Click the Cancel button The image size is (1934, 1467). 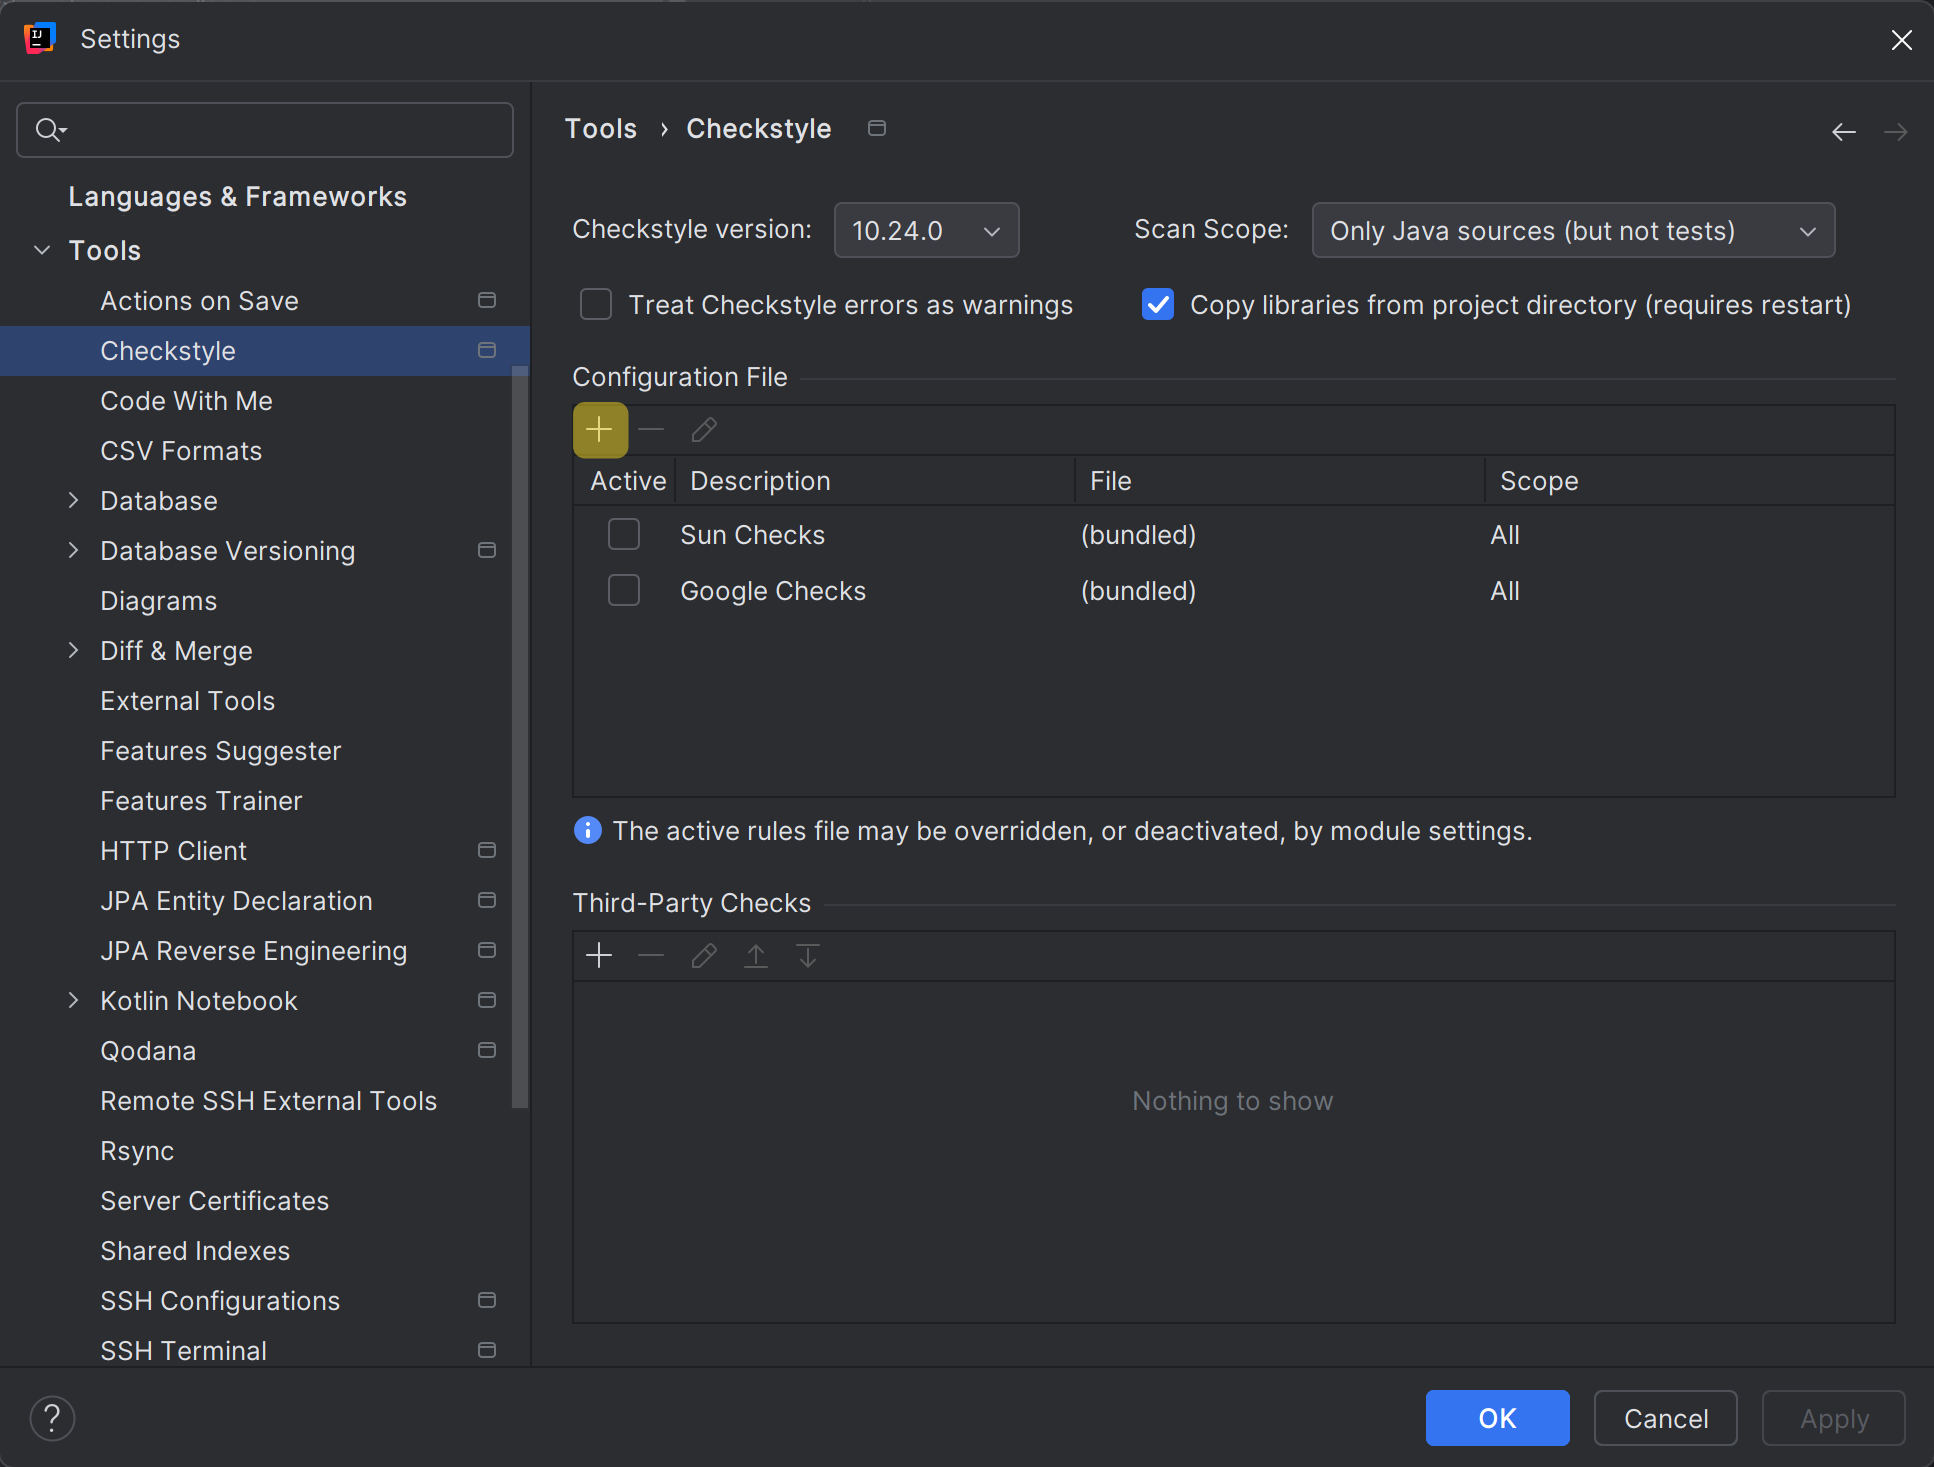click(1666, 1418)
